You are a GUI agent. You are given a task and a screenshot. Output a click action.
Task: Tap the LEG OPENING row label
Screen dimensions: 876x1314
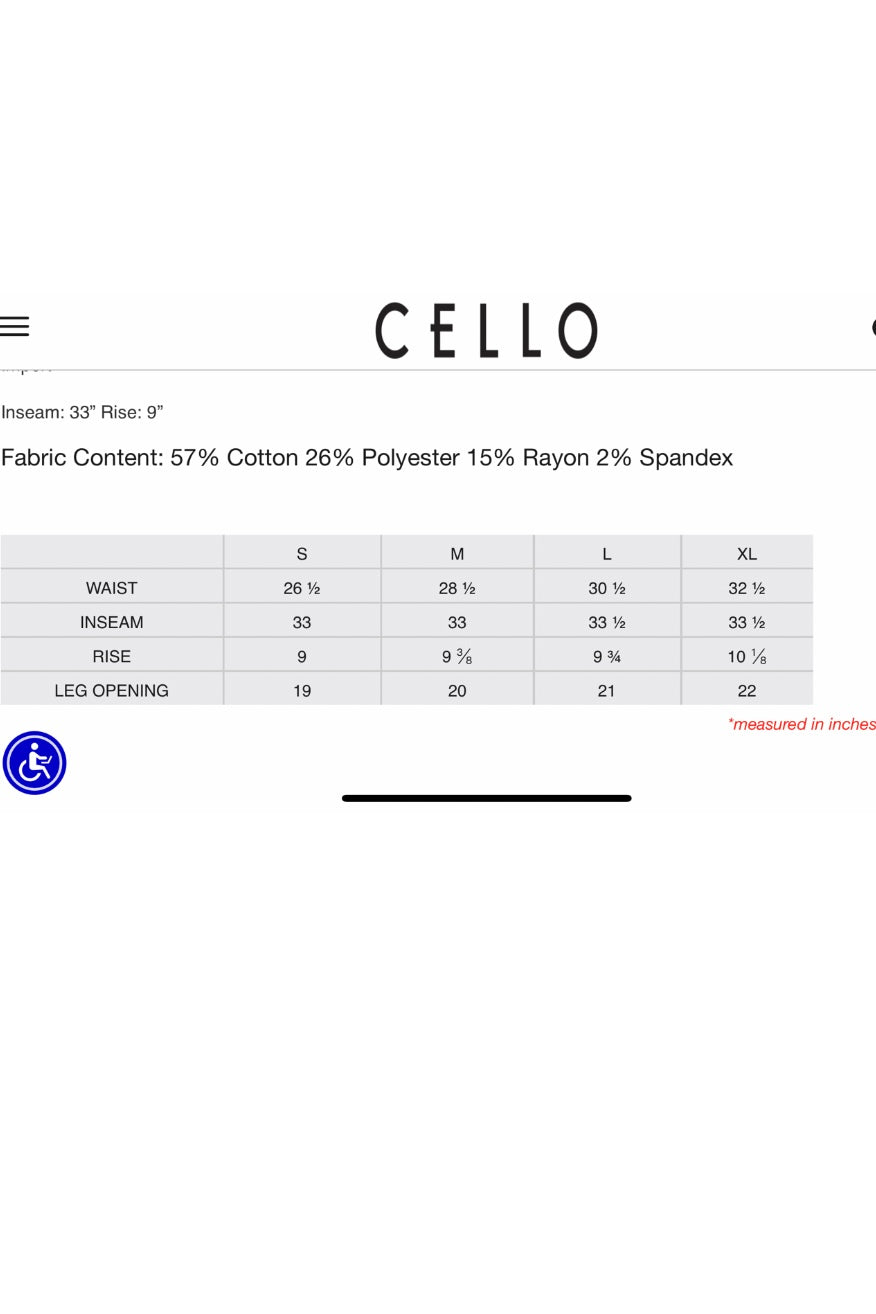point(111,690)
